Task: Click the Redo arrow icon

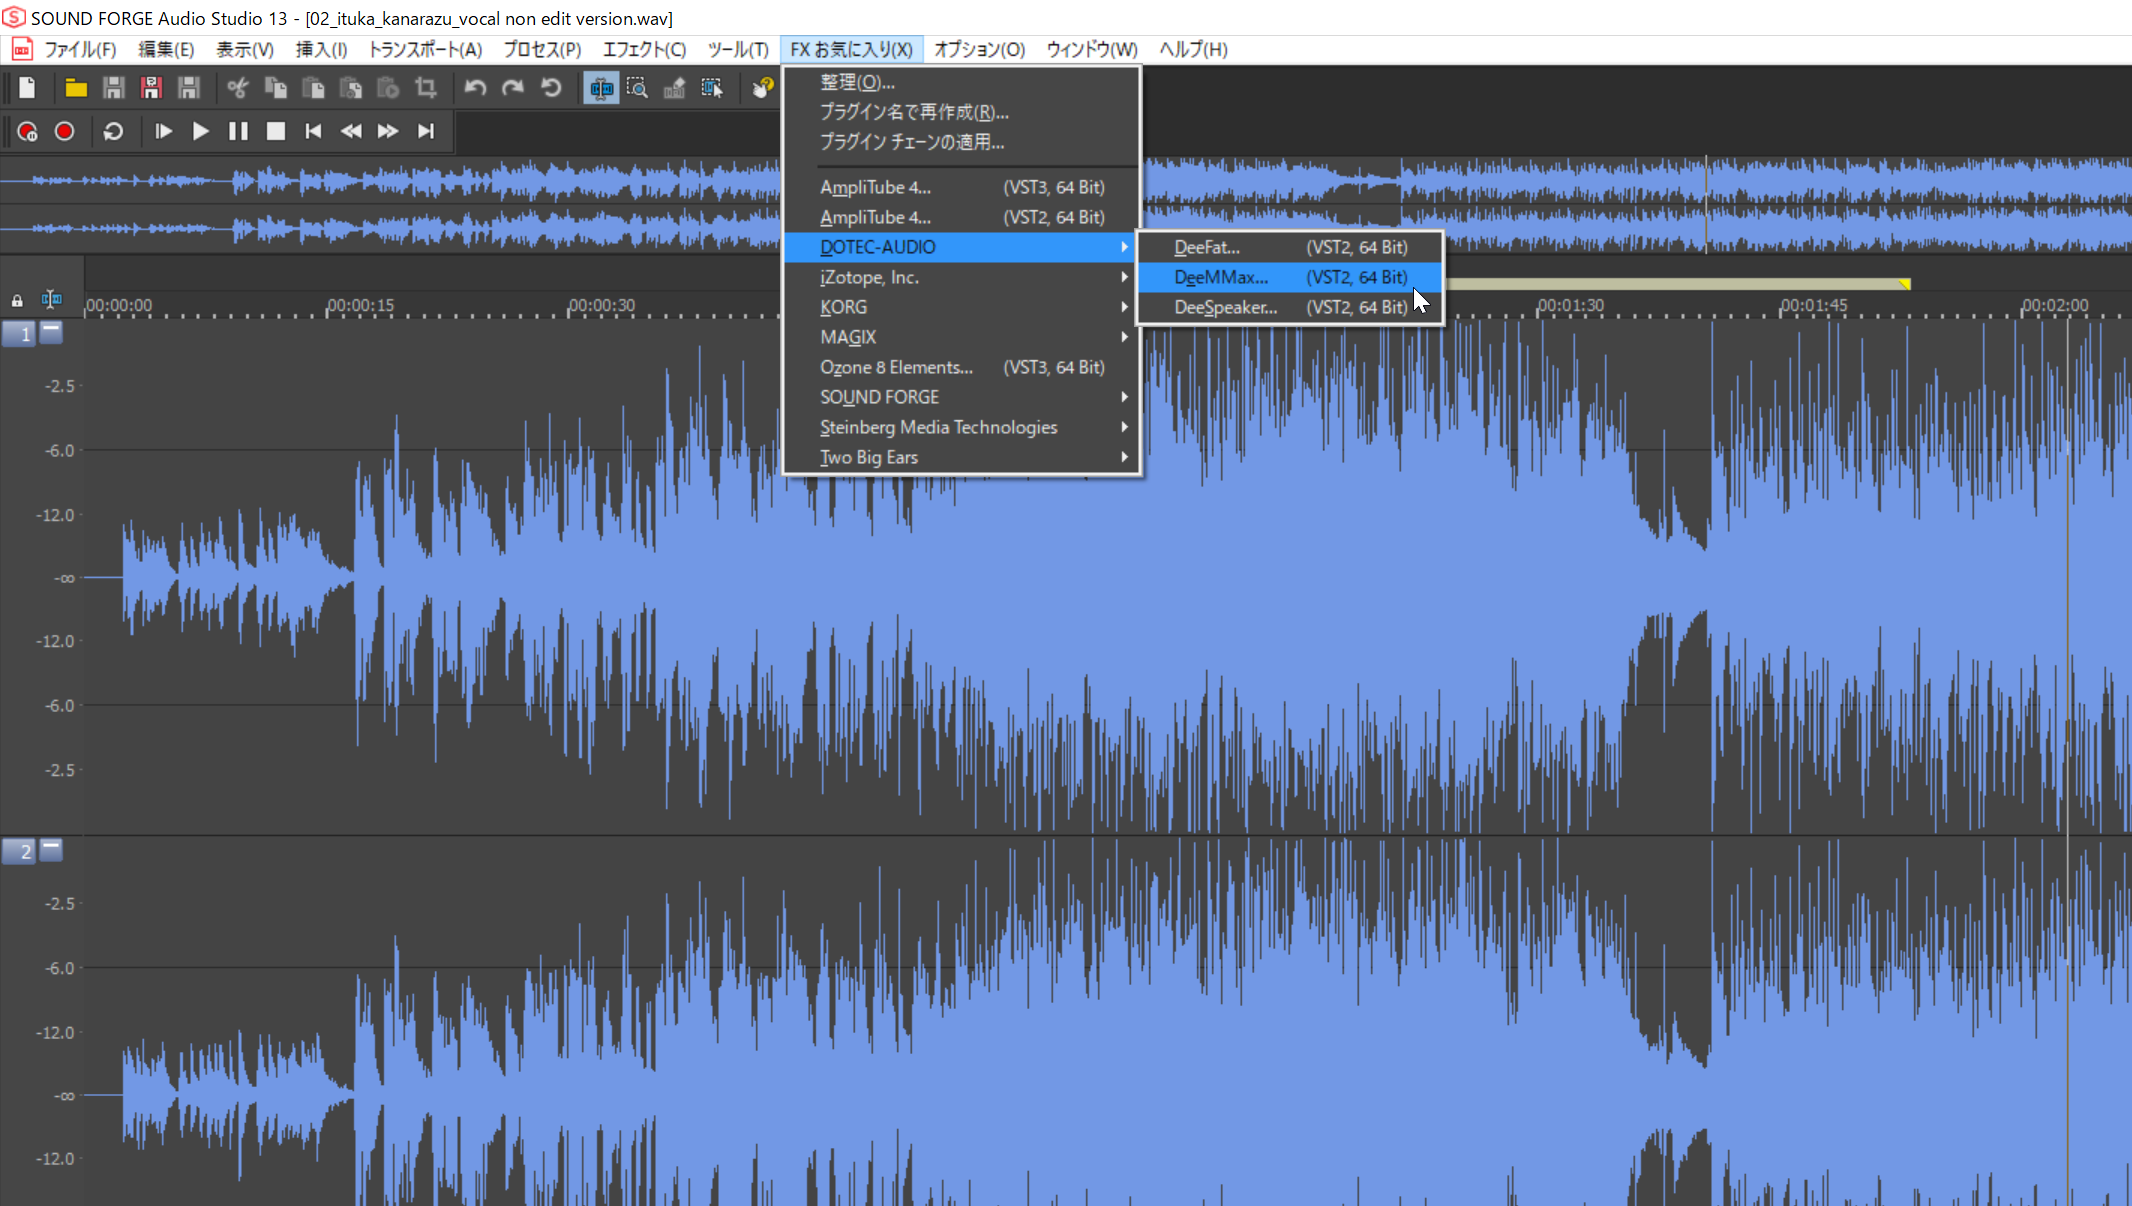Action: [513, 88]
